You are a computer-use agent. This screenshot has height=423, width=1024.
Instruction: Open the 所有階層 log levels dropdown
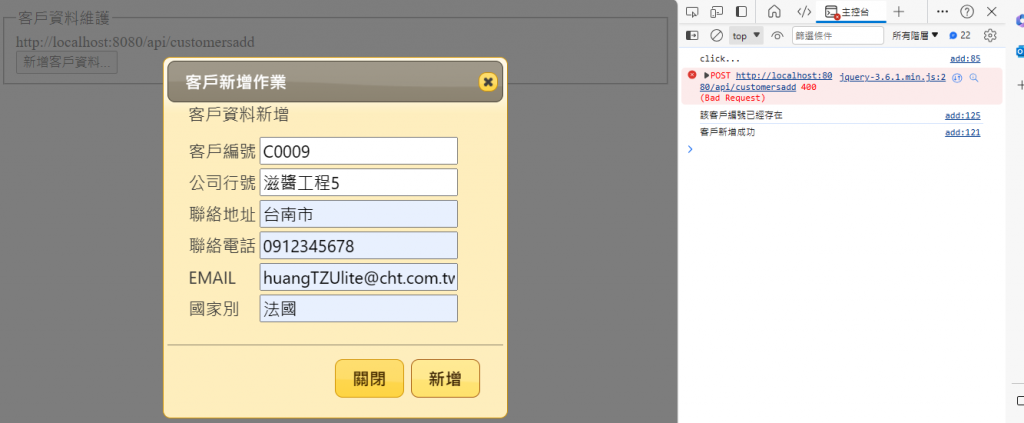916,35
